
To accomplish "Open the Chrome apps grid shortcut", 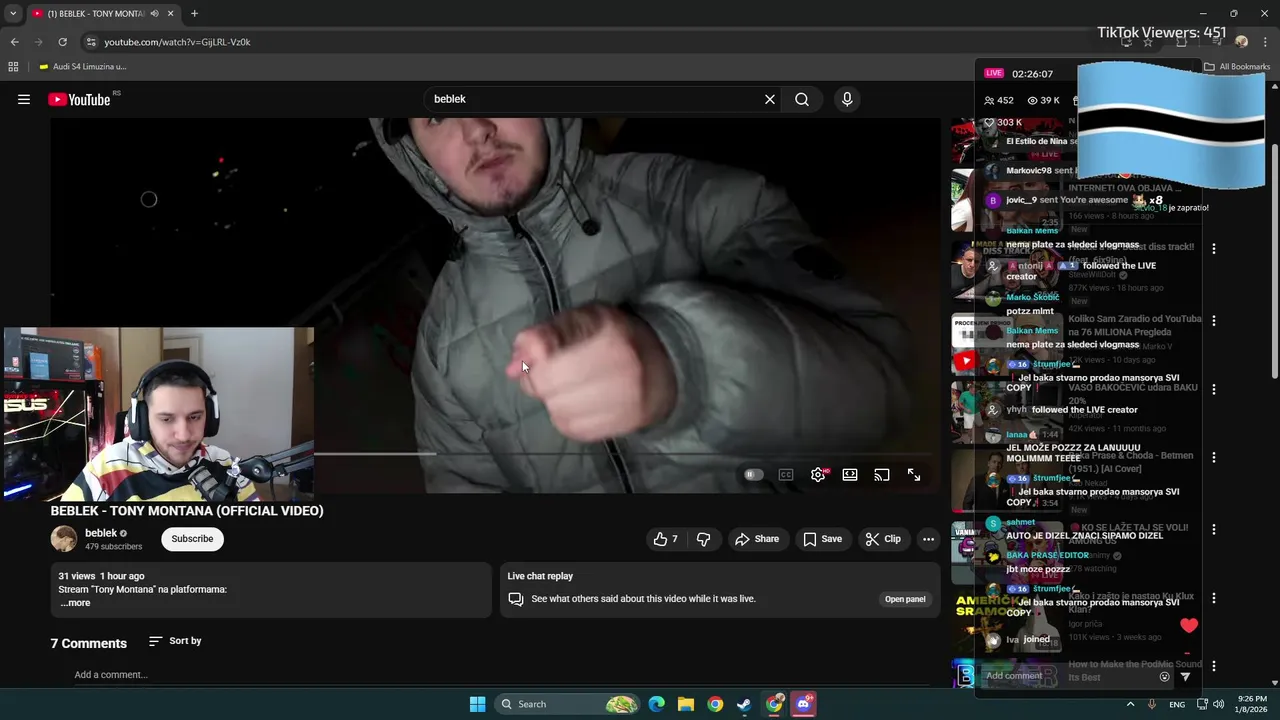I will (13, 67).
